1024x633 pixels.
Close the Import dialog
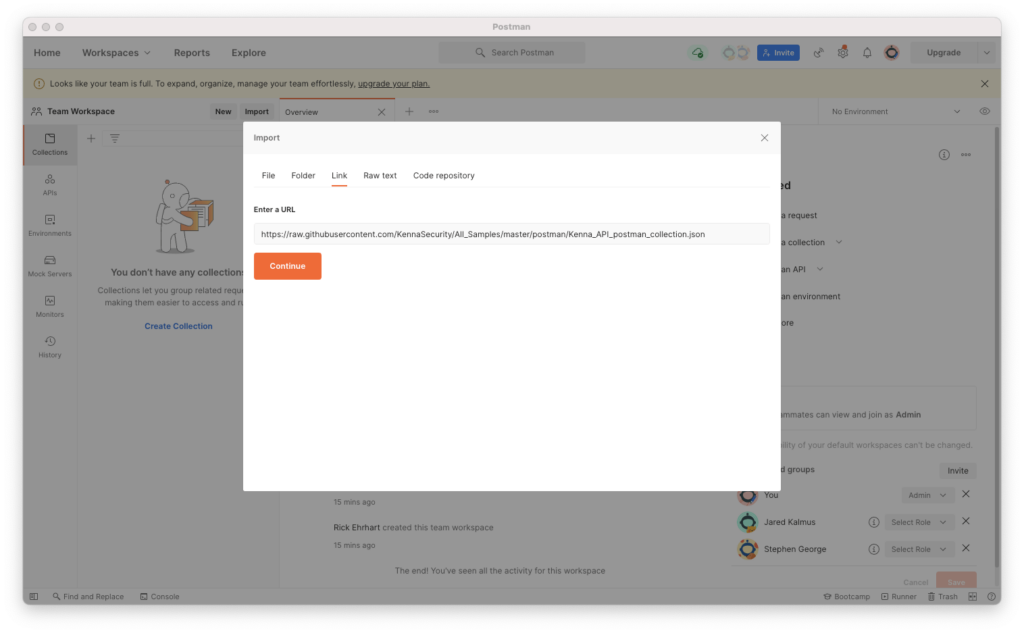click(x=765, y=138)
